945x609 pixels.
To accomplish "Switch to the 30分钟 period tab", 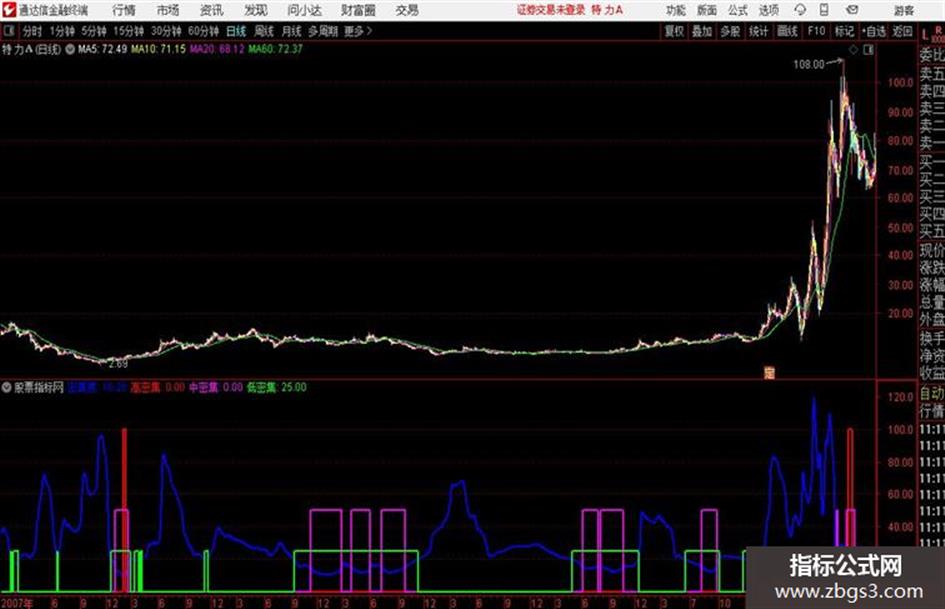I will point(166,31).
